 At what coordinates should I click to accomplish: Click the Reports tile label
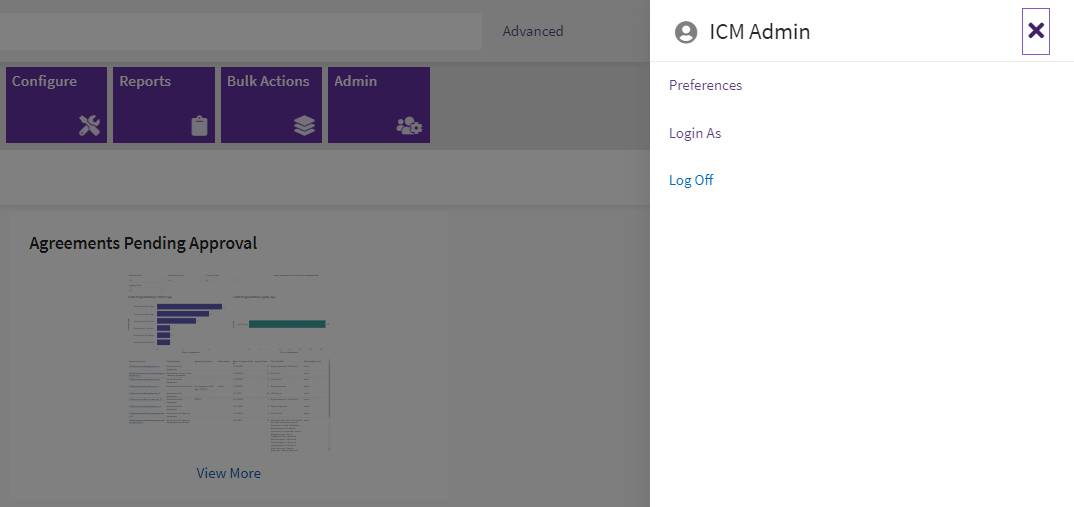[145, 81]
